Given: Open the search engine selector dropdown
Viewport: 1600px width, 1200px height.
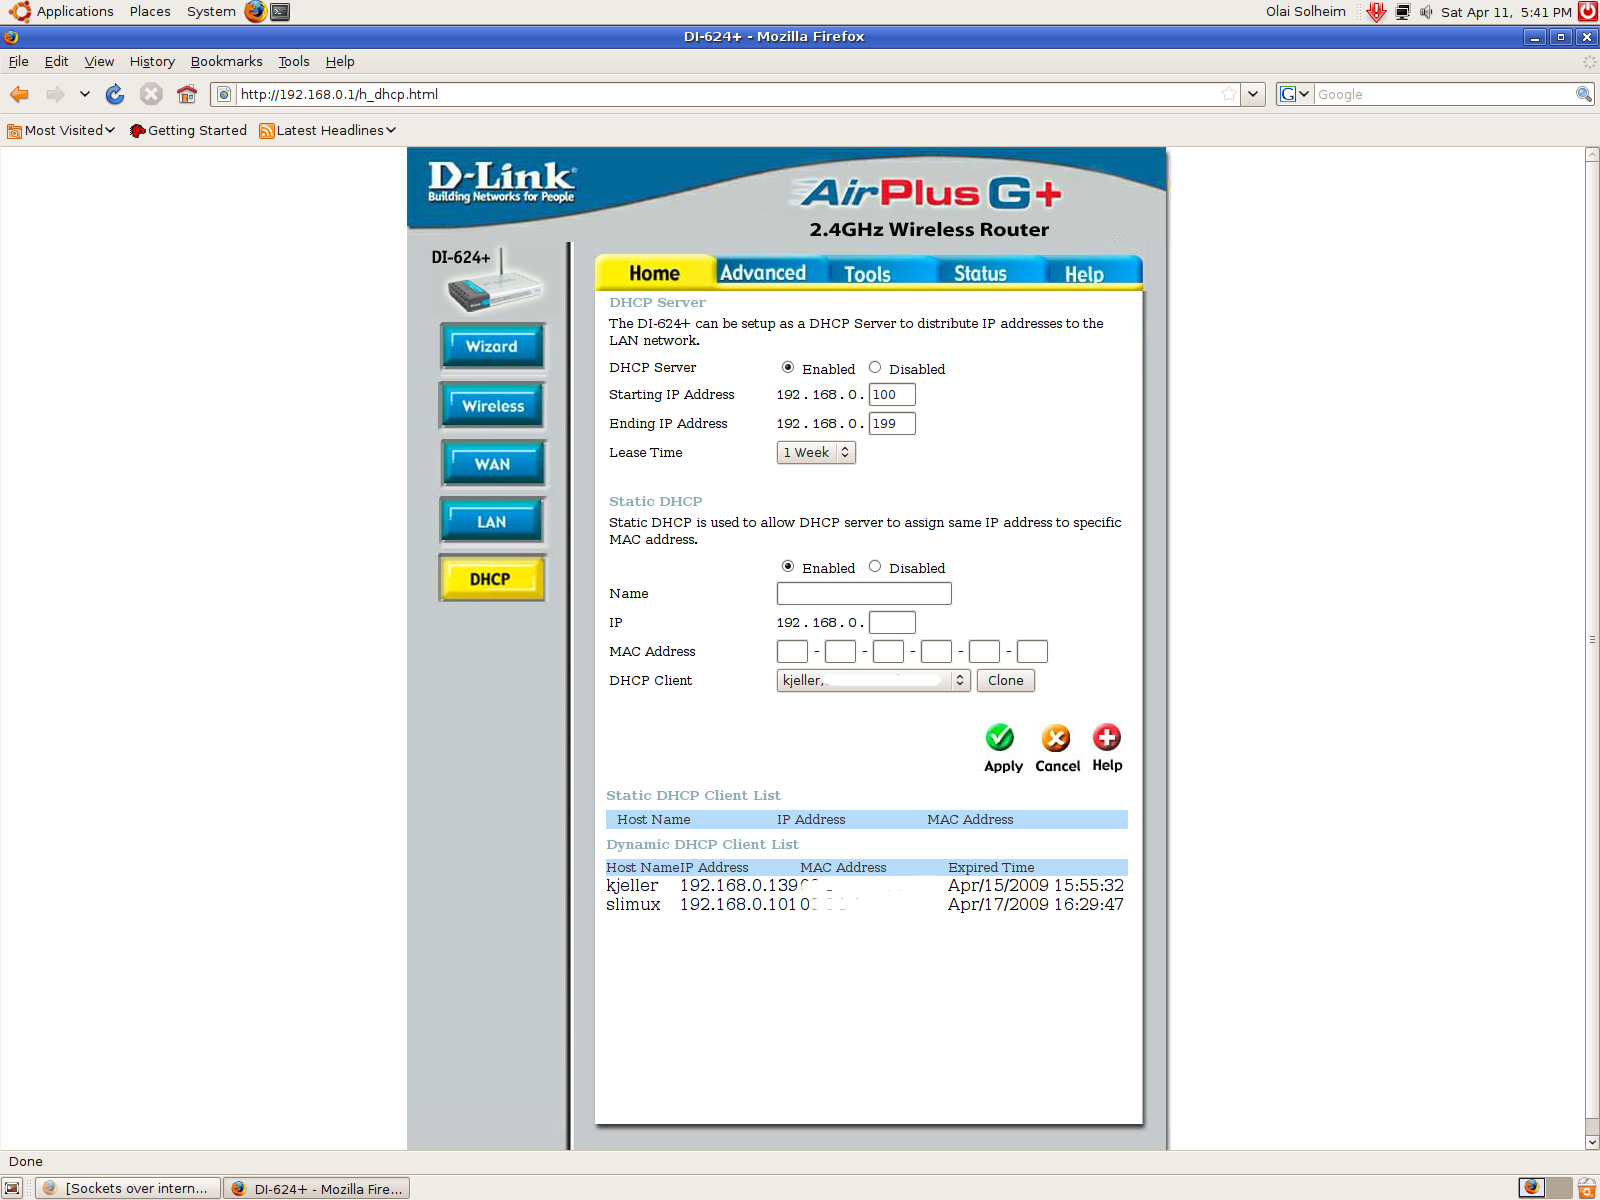Looking at the screenshot, I should point(1295,94).
